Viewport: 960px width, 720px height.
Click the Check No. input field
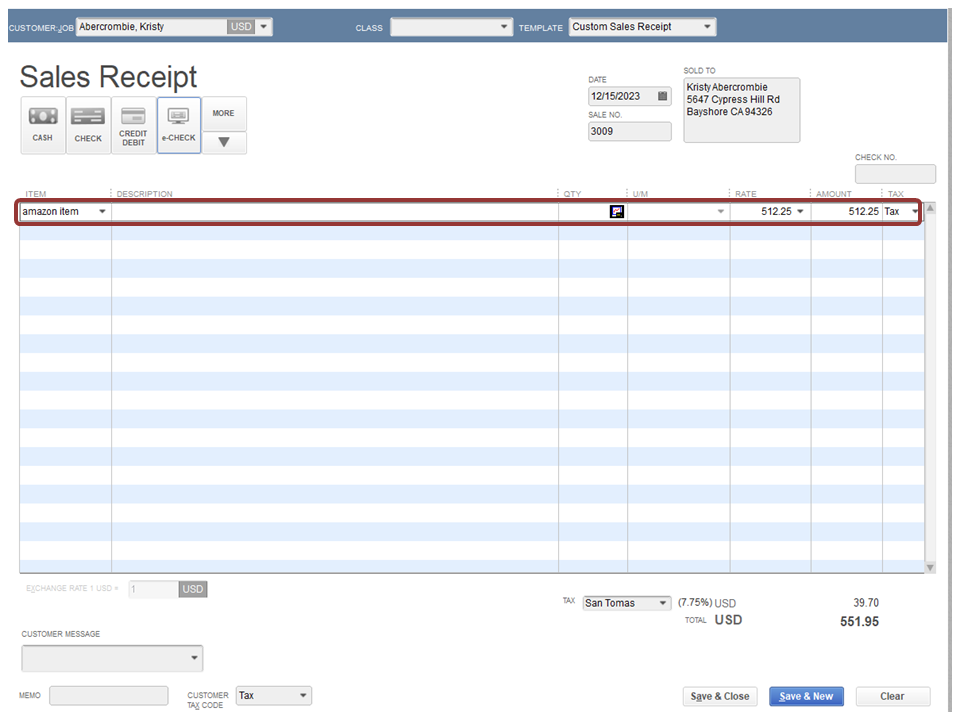pos(895,174)
